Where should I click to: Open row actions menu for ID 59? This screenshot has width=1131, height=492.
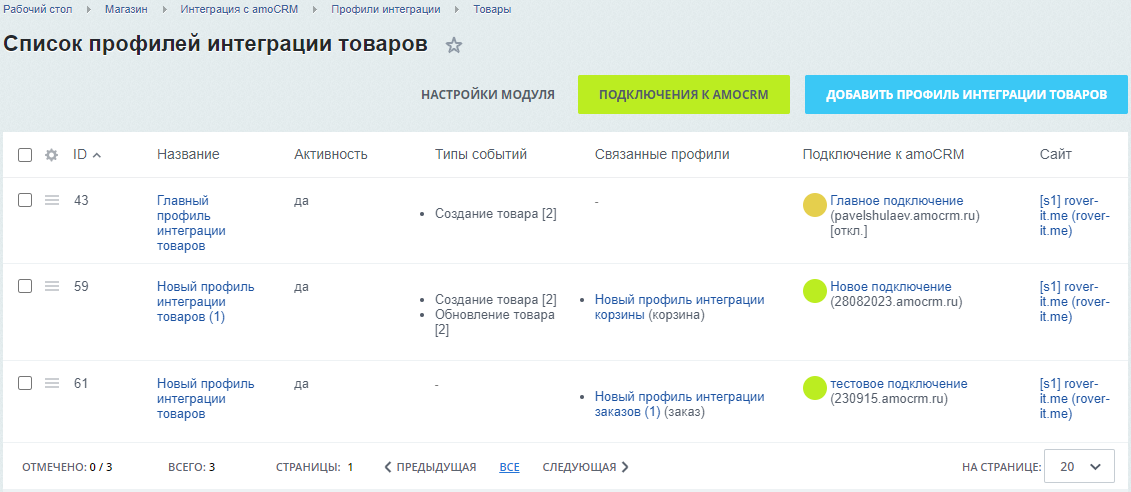53,287
